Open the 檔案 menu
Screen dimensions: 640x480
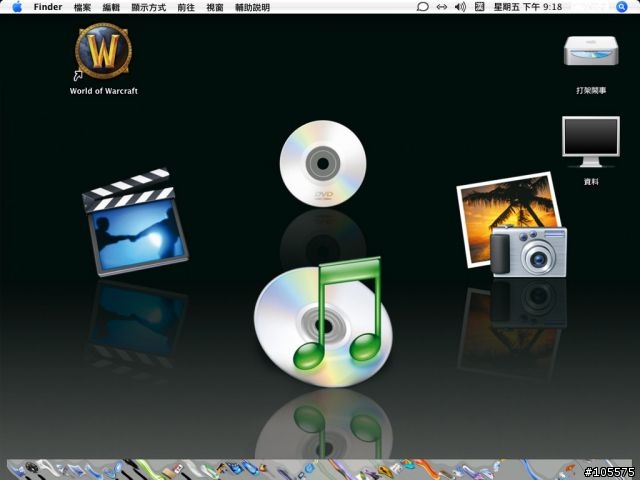(82, 7)
